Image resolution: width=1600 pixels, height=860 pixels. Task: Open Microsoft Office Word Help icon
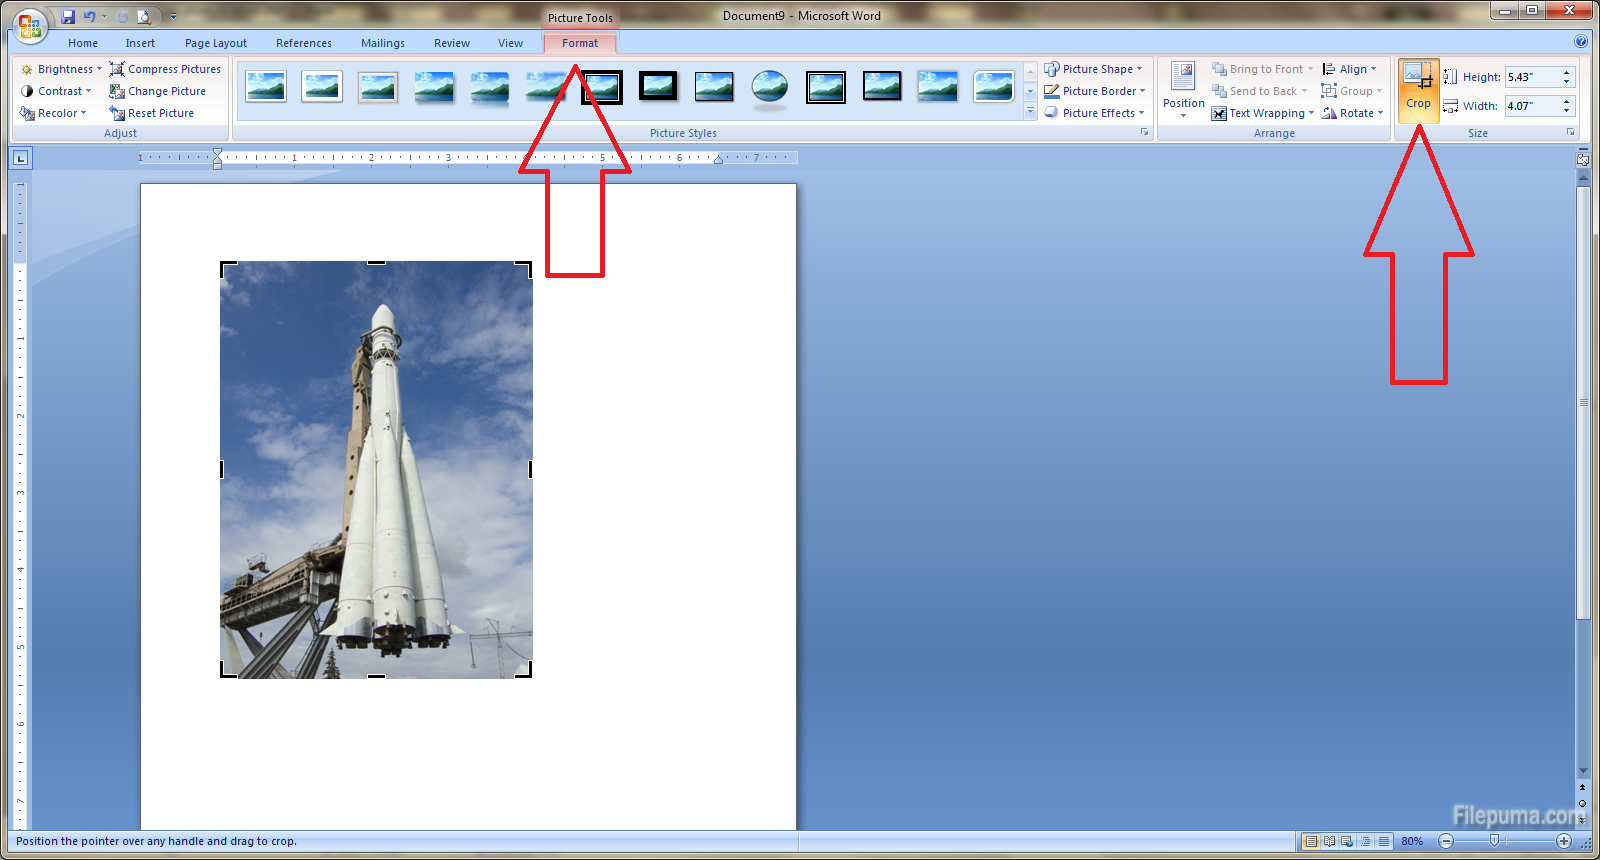[x=1581, y=41]
